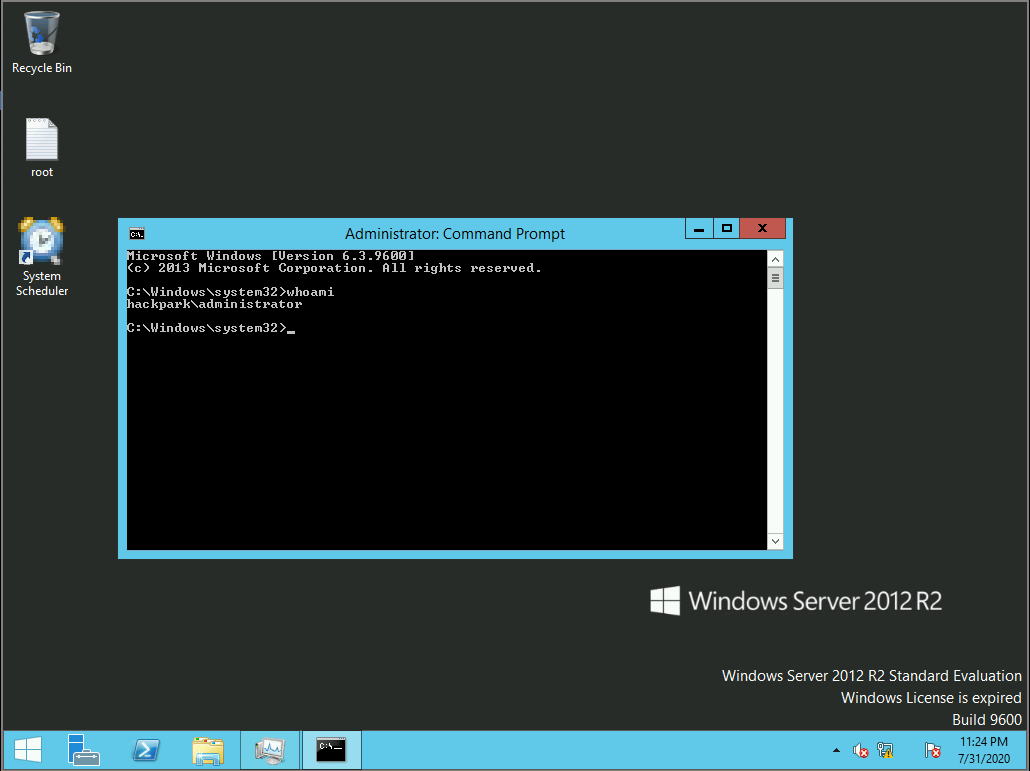Expand hidden icons in the system tray
The image size is (1030, 771).
(x=837, y=748)
